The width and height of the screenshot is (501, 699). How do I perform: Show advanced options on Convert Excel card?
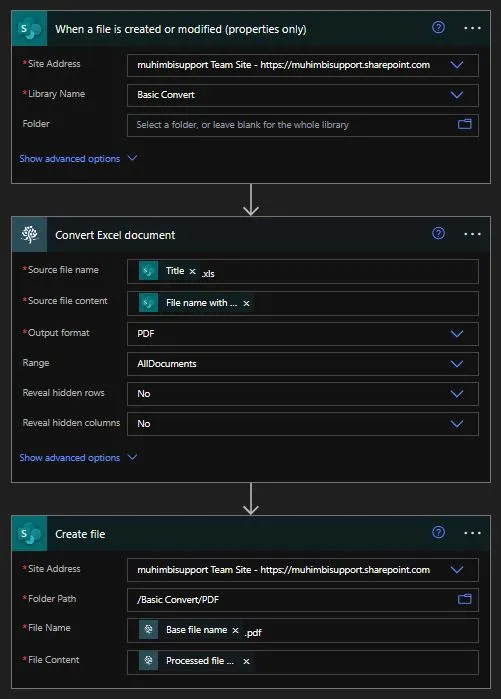click(x=78, y=458)
